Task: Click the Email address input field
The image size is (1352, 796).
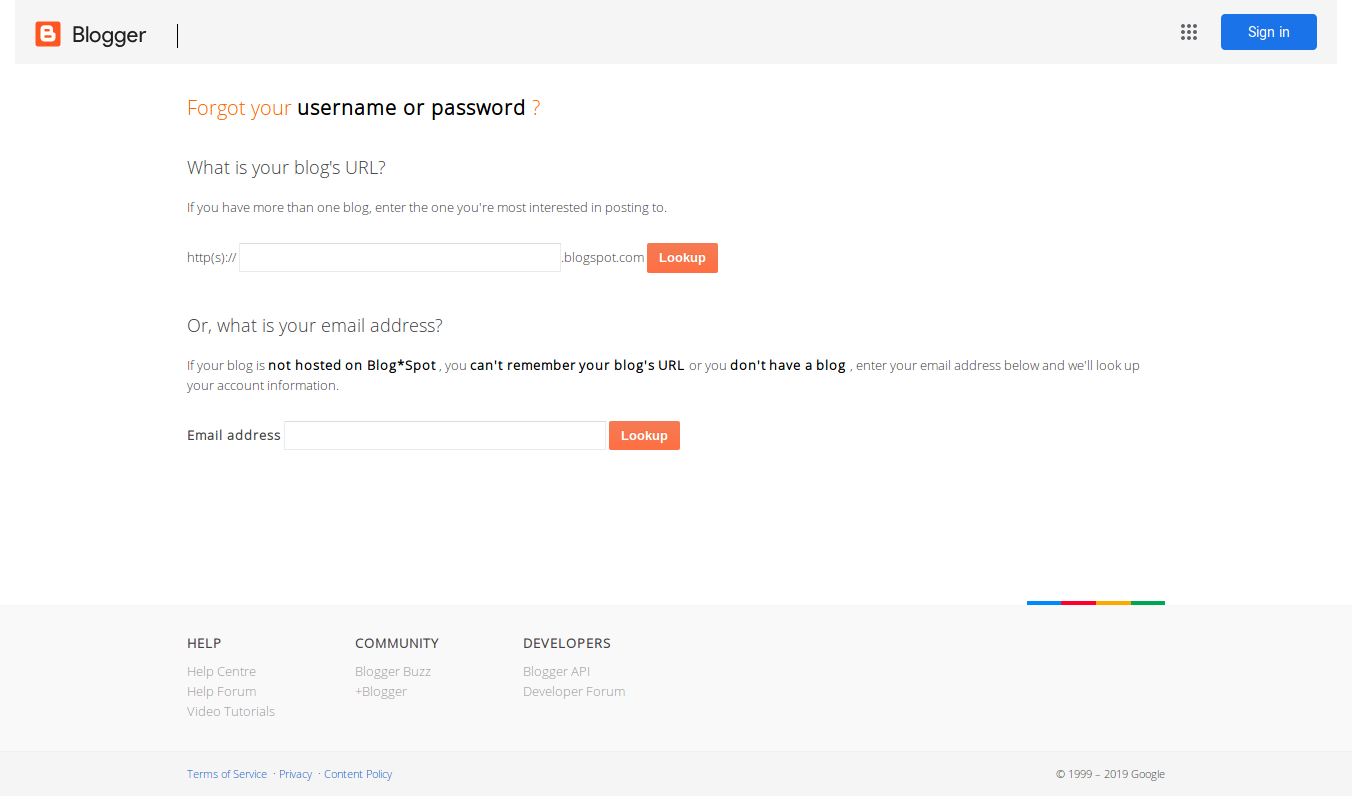Action: coord(444,435)
